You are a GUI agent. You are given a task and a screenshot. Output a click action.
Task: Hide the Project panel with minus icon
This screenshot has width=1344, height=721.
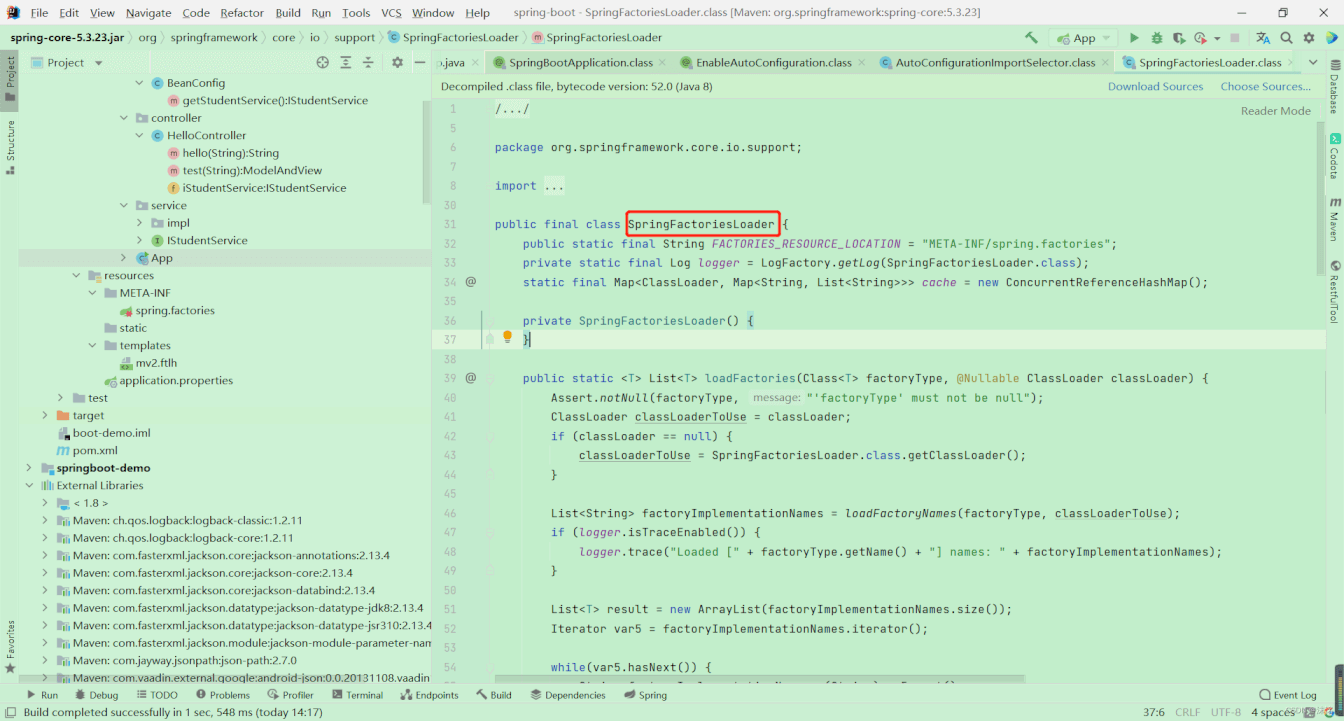point(420,62)
